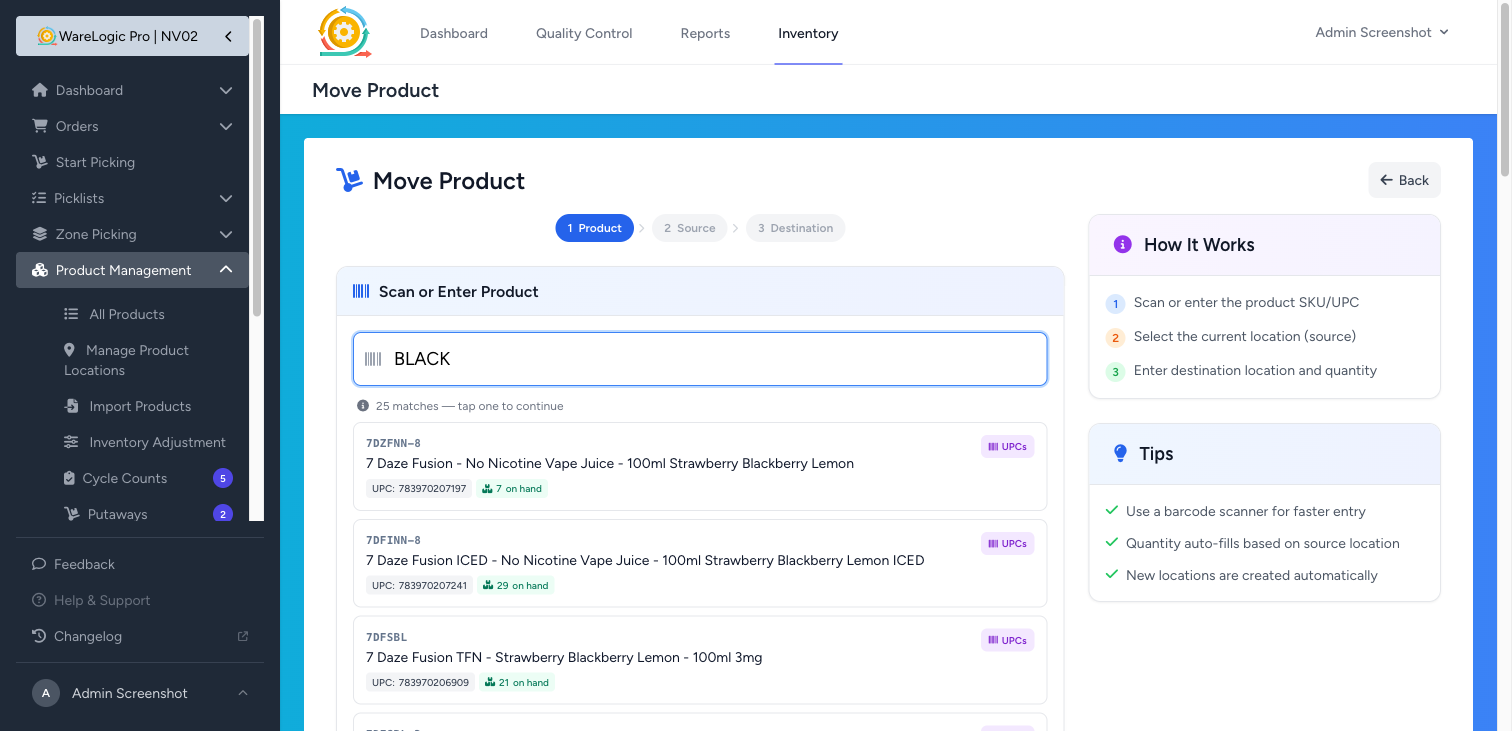Click the Import Products file icon

pyautogui.click(x=71, y=406)
